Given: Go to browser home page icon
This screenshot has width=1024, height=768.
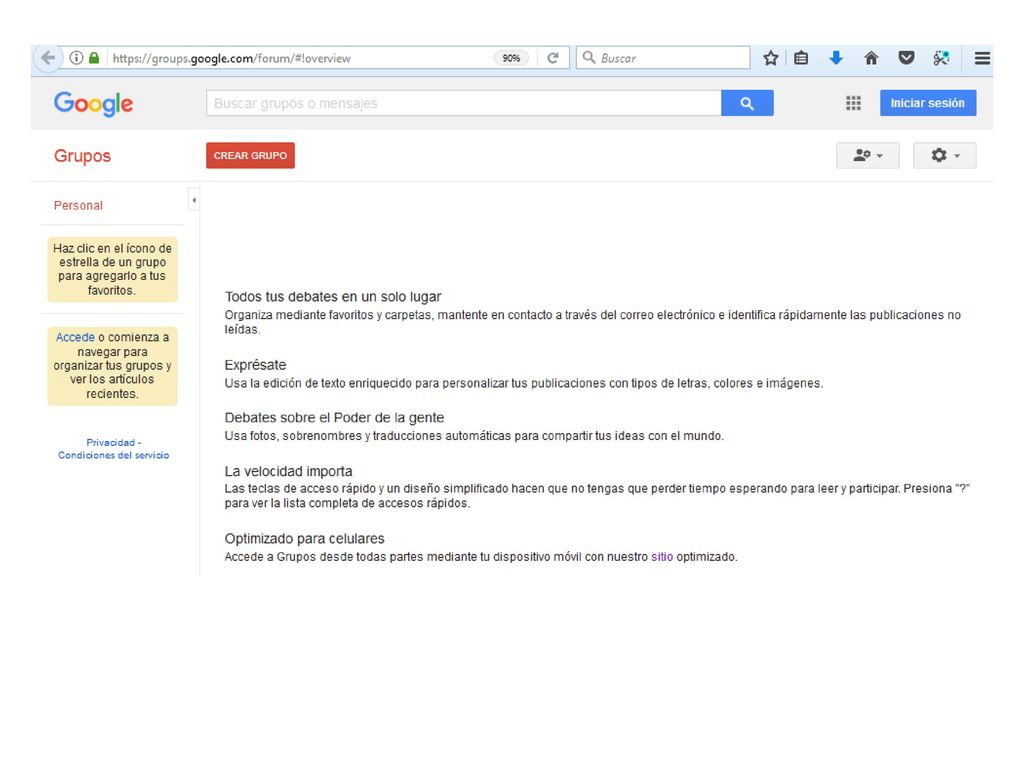Looking at the screenshot, I should (871, 58).
